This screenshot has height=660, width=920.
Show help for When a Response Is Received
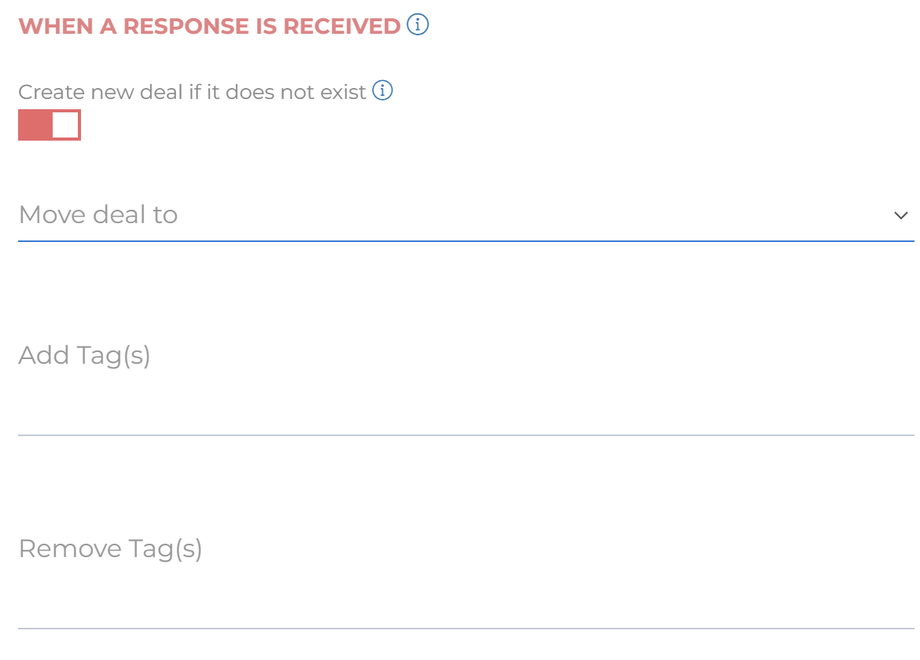pos(418,25)
